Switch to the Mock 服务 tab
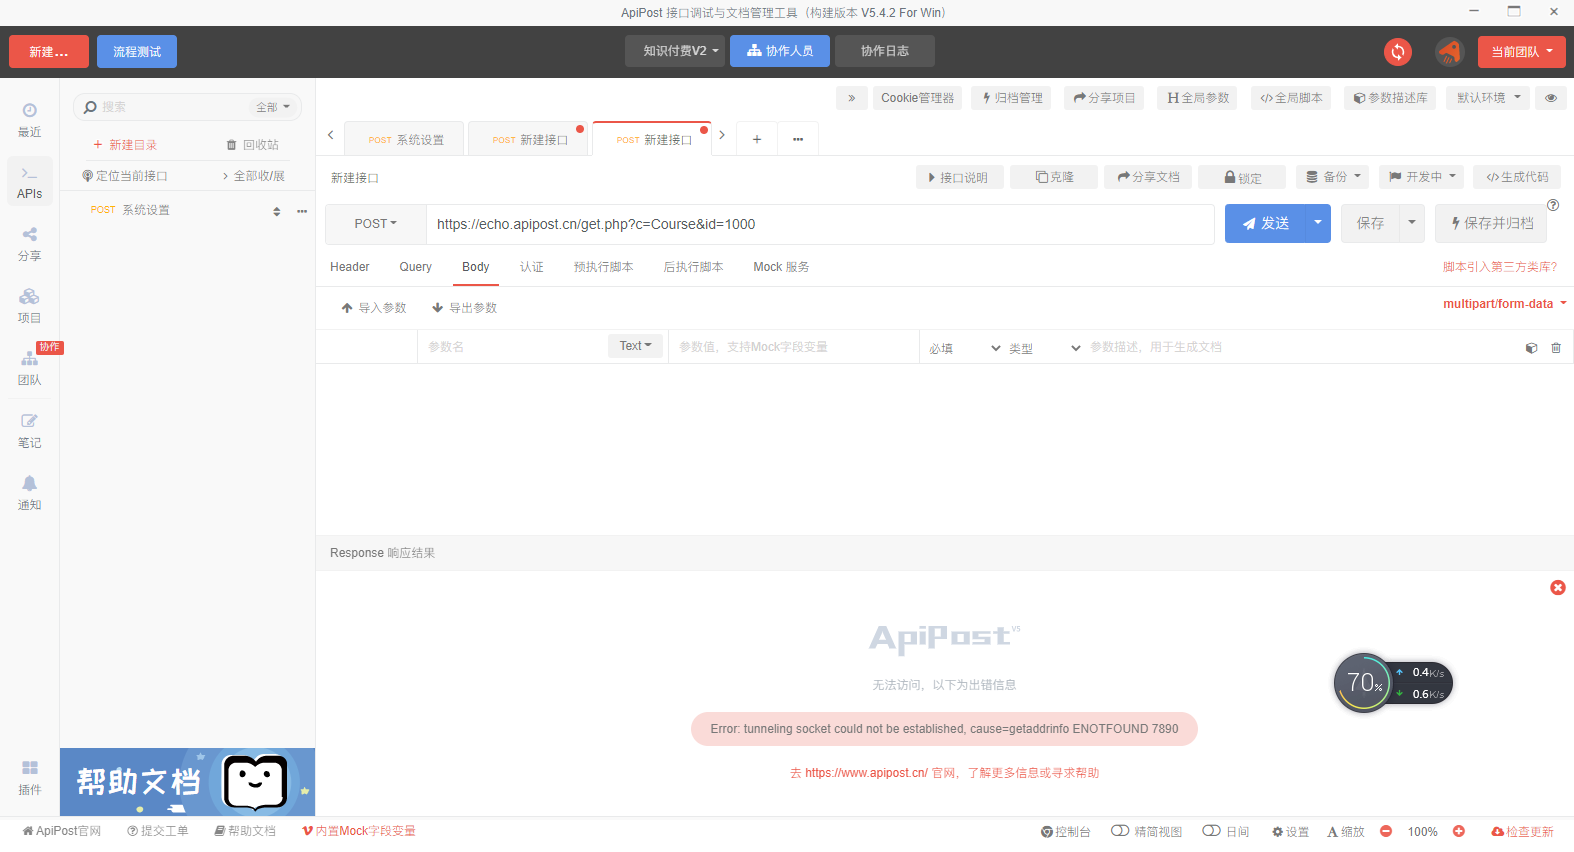 (781, 267)
